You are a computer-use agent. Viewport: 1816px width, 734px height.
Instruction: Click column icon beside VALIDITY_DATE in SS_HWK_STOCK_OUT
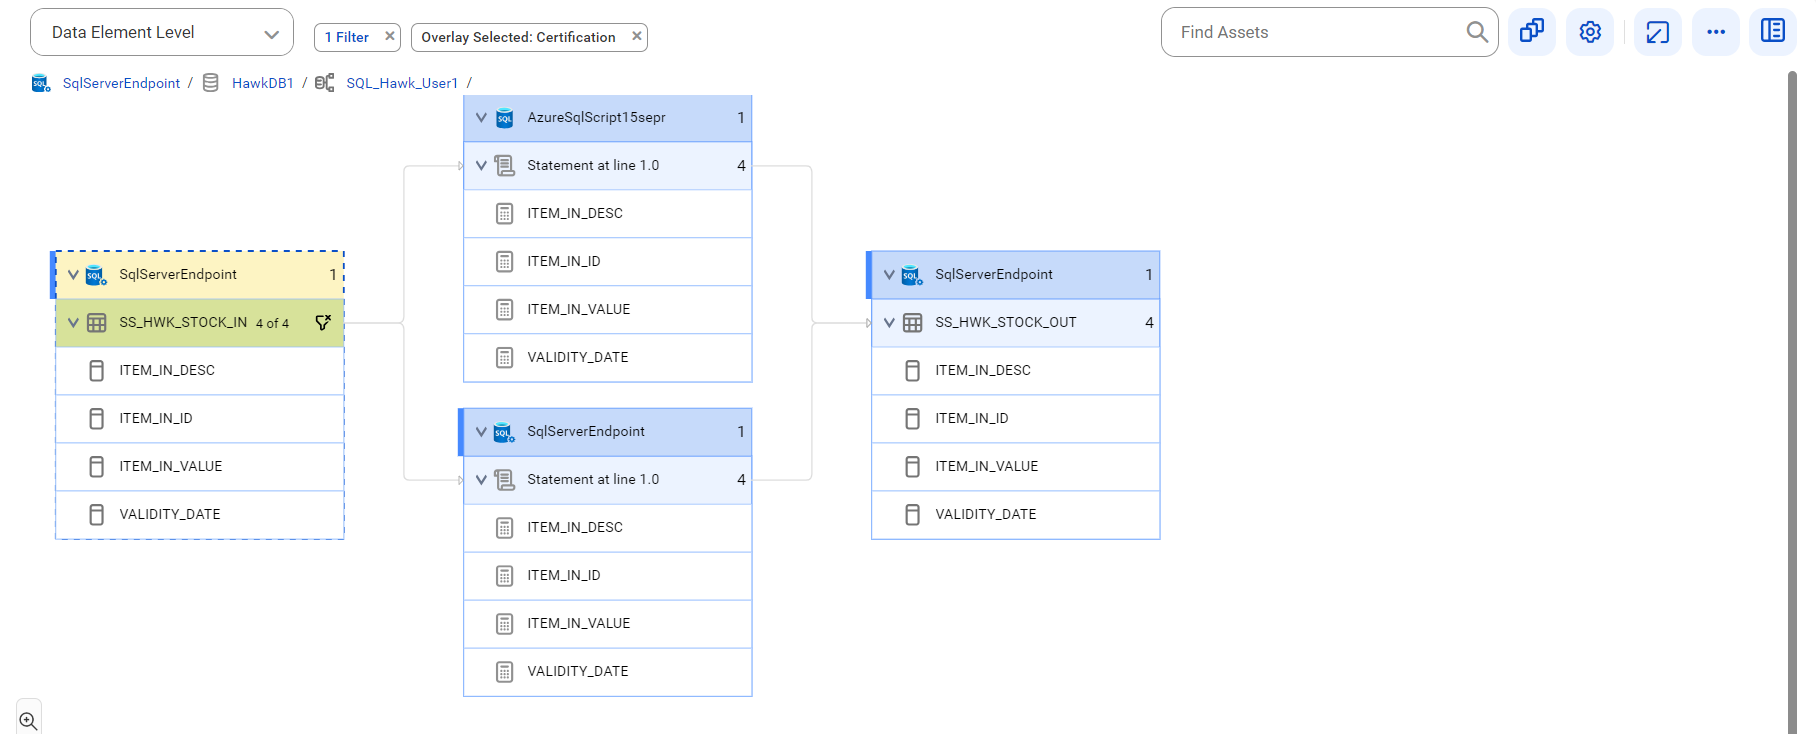[913, 515]
